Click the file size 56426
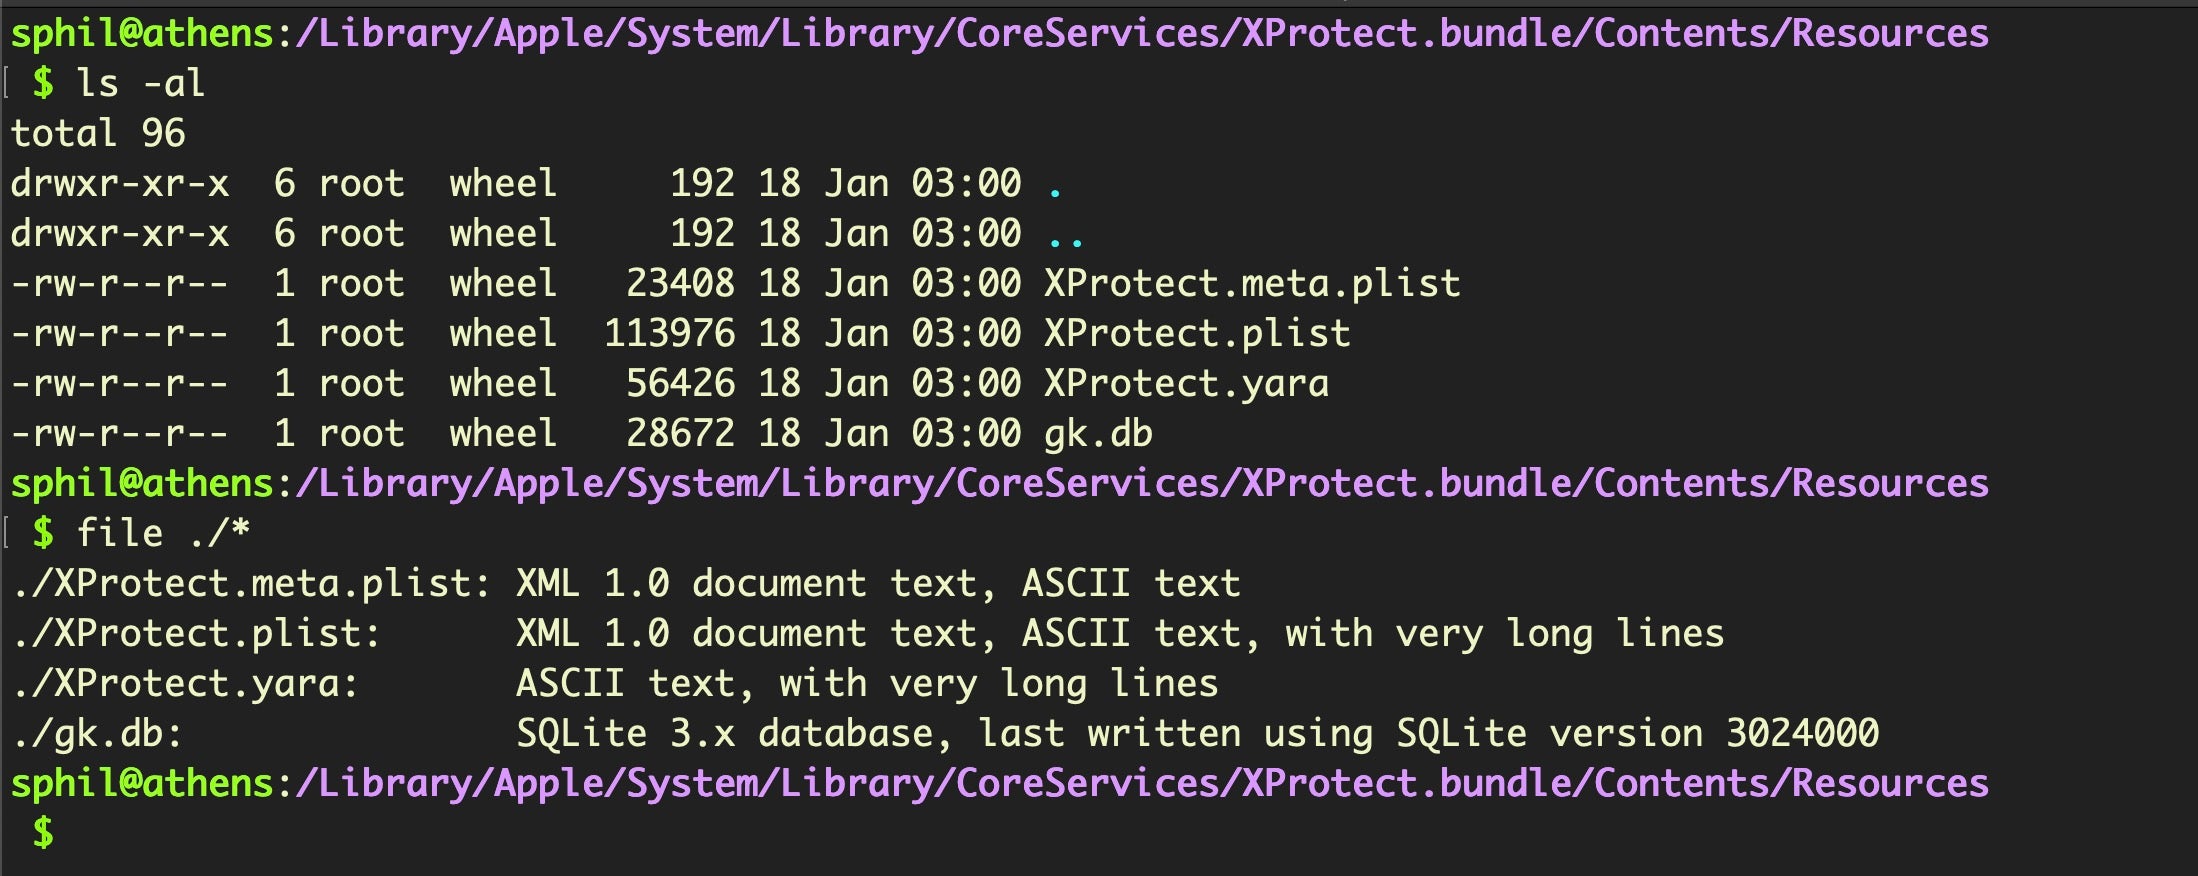The width and height of the screenshot is (2198, 876). click(x=680, y=383)
